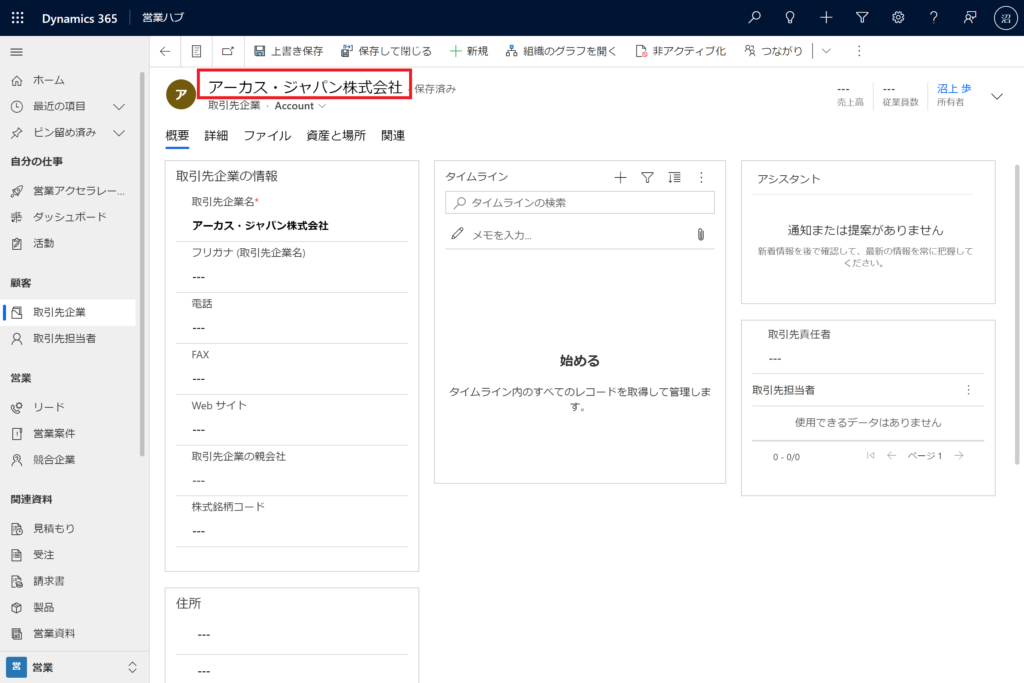Click the advanced find filter icon in header
This screenshot has height=683, width=1024.
tap(862, 17)
